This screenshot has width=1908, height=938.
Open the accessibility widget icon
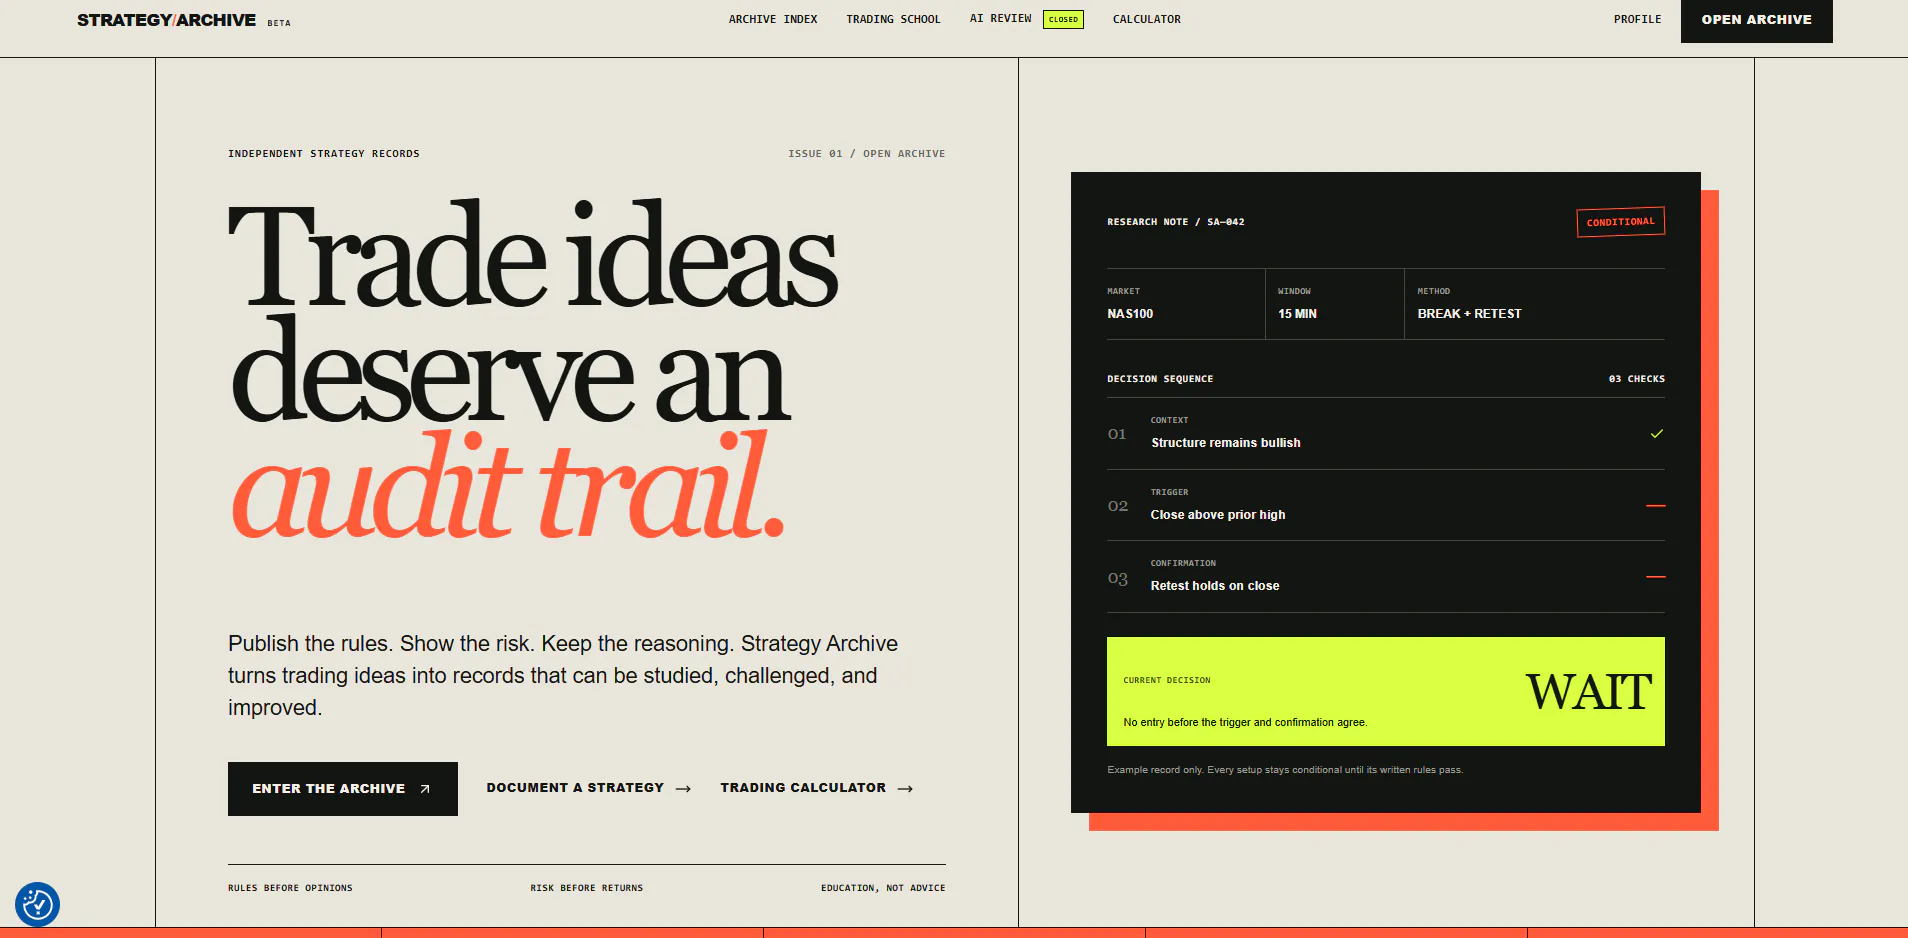coord(38,904)
